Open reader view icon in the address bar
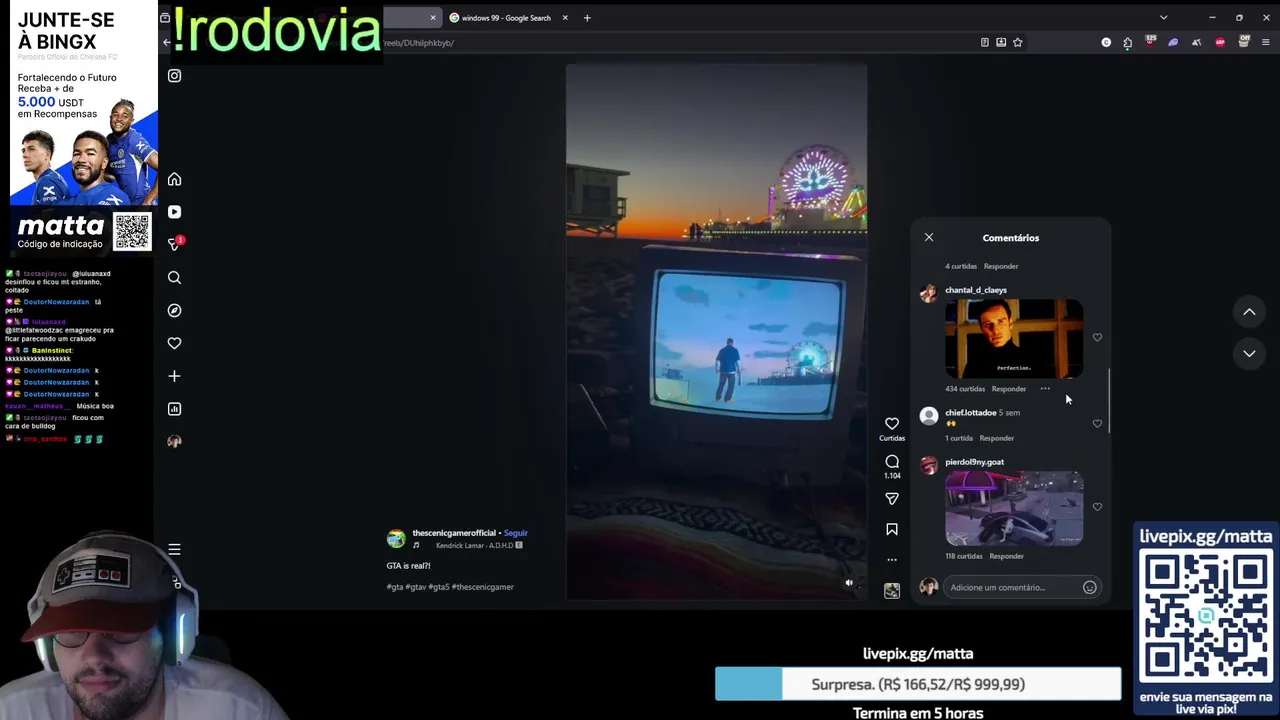The width and height of the screenshot is (1280, 720). [x=985, y=42]
